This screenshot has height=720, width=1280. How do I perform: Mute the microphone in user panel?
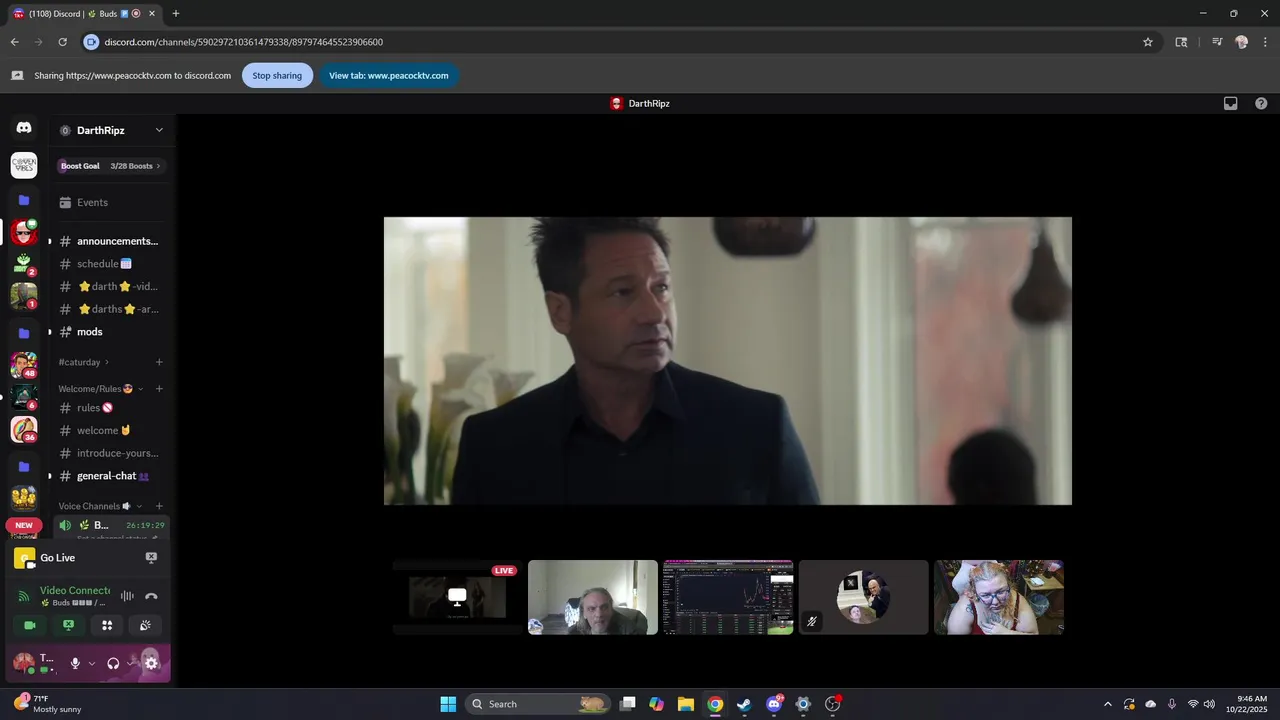[x=75, y=663]
